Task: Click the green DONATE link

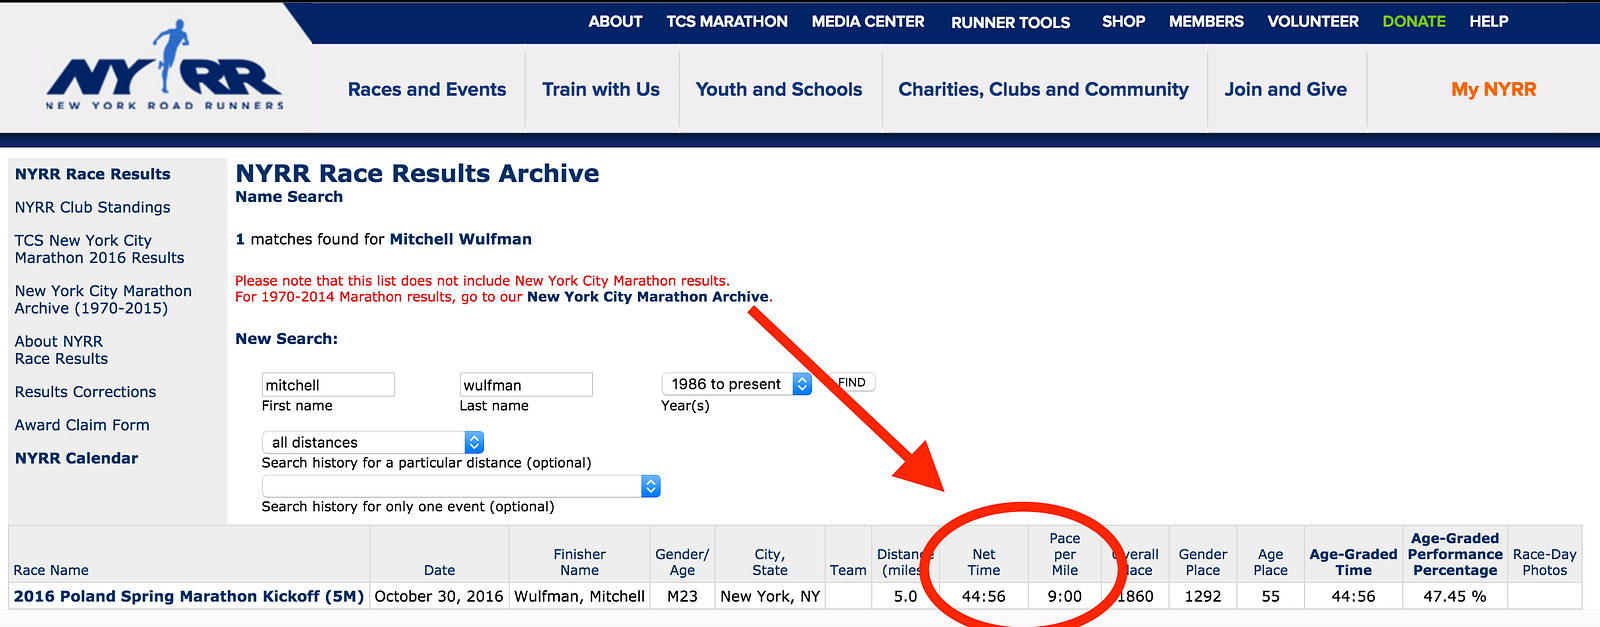Action: click(1414, 21)
